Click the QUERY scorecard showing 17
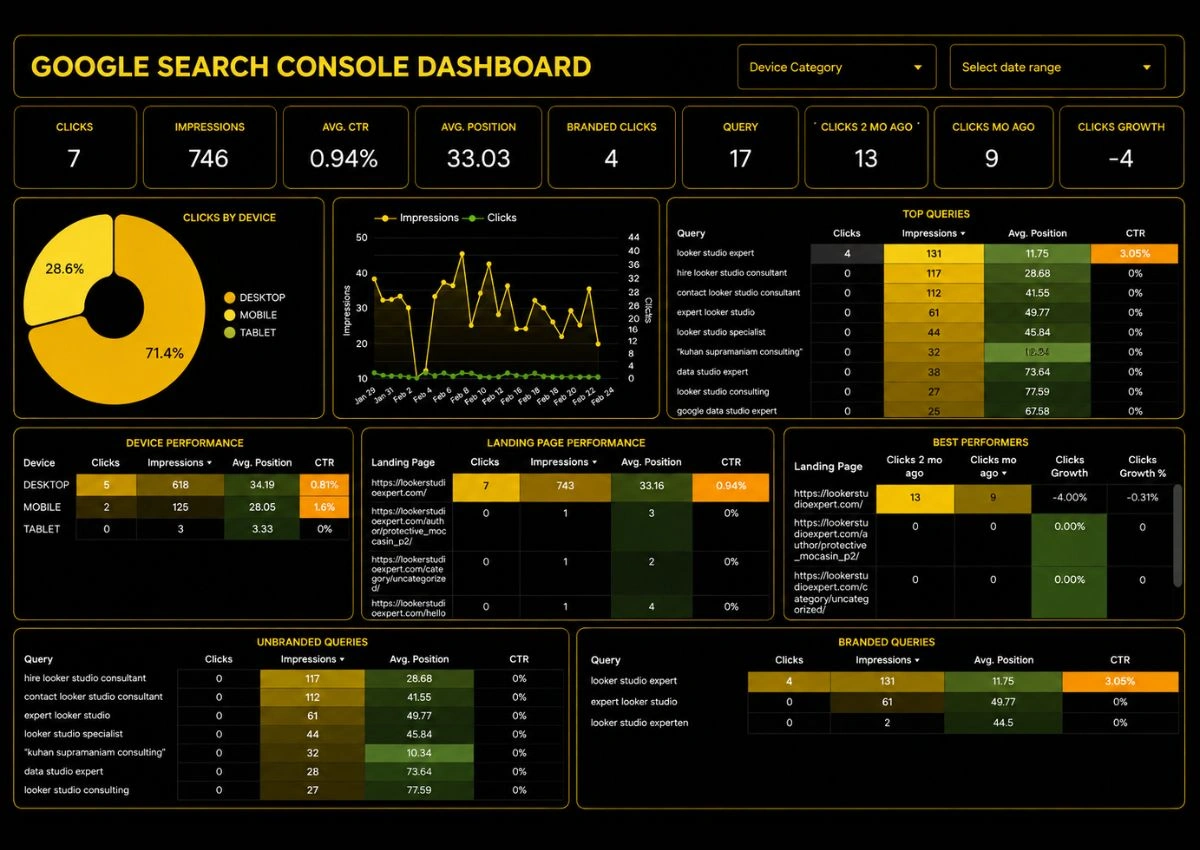 click(x=740, y=147)
